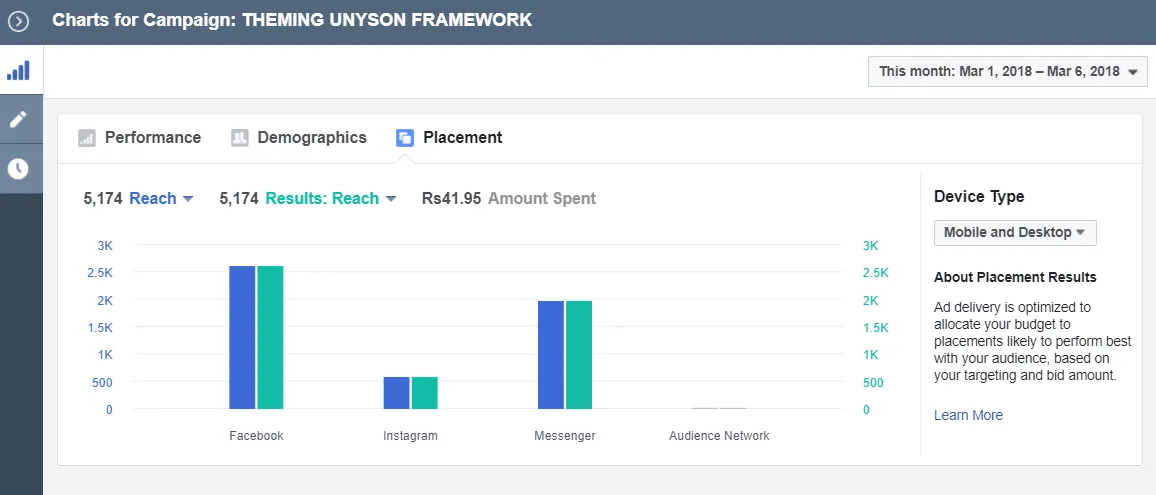
Task: Click the blue Messenger reach bar
Action: click(x=551, y=355)
